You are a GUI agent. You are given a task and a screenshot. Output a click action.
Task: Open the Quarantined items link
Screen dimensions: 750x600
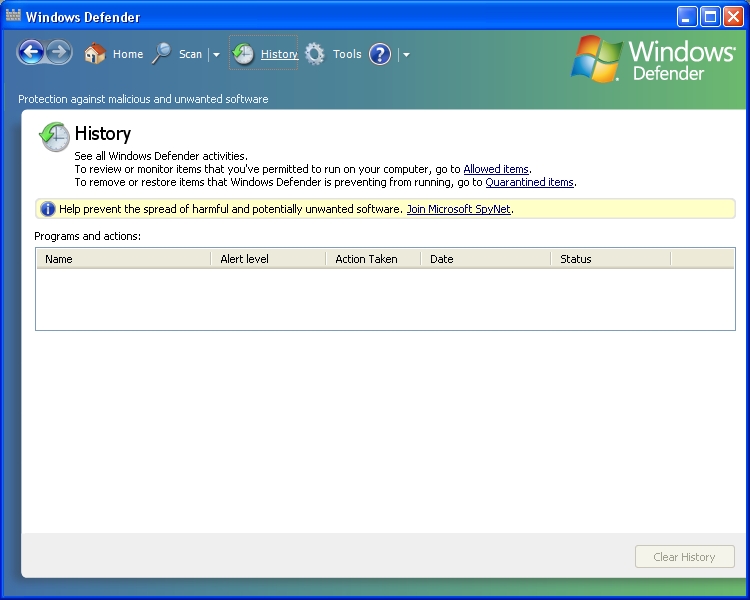[x=529, y=182]
